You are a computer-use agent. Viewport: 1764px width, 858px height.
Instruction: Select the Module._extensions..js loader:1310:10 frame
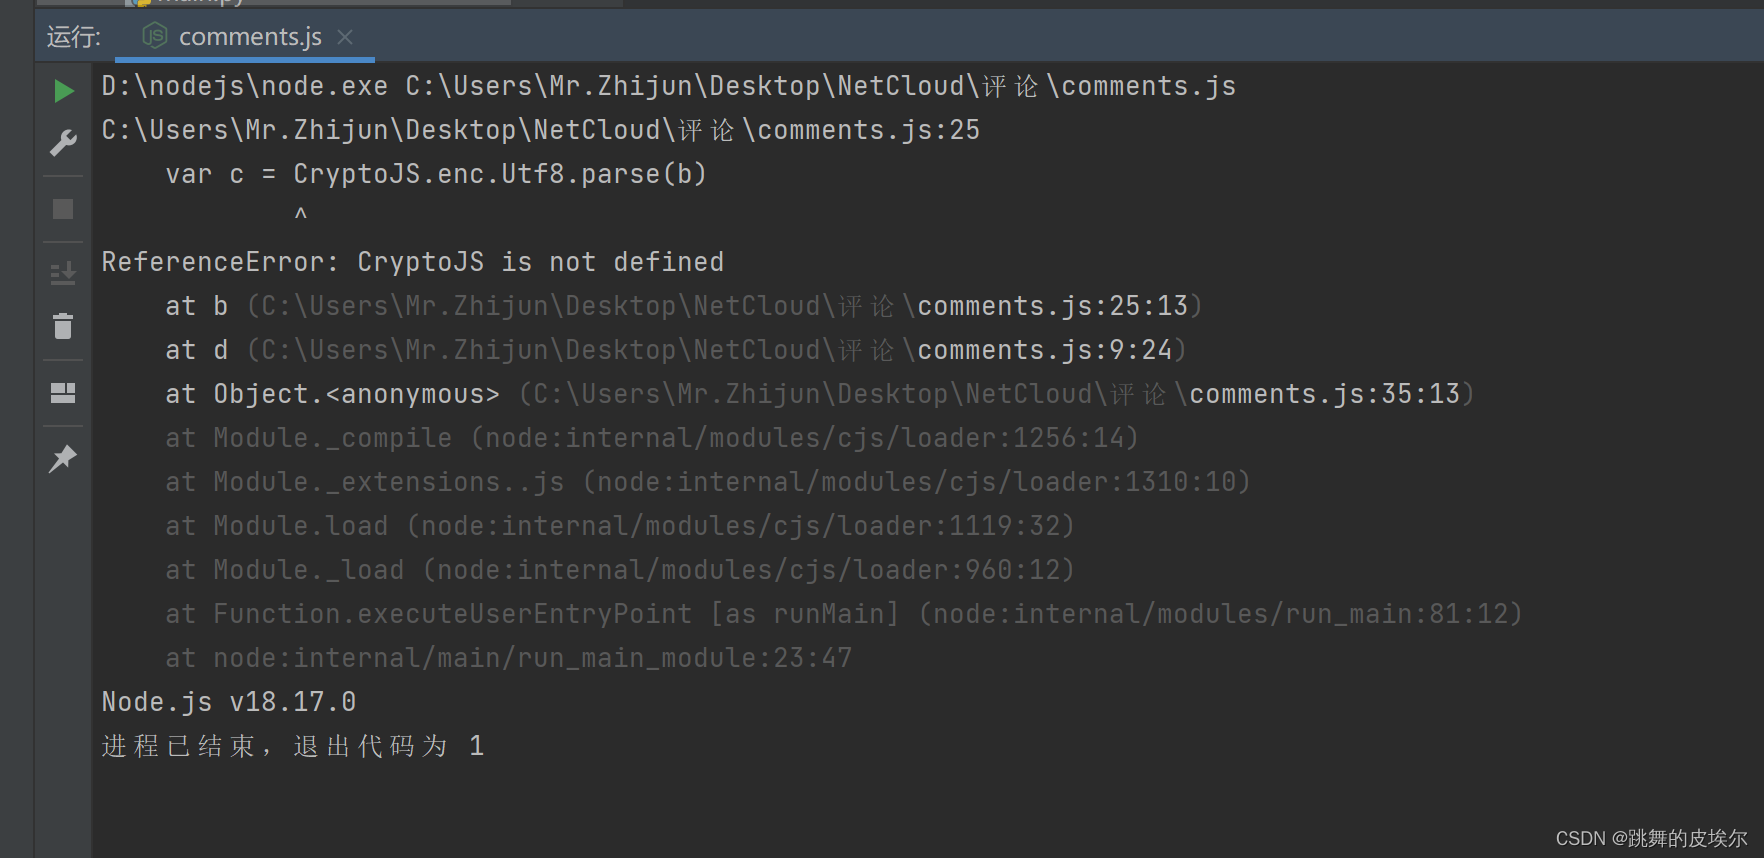(x=708, y=482)
